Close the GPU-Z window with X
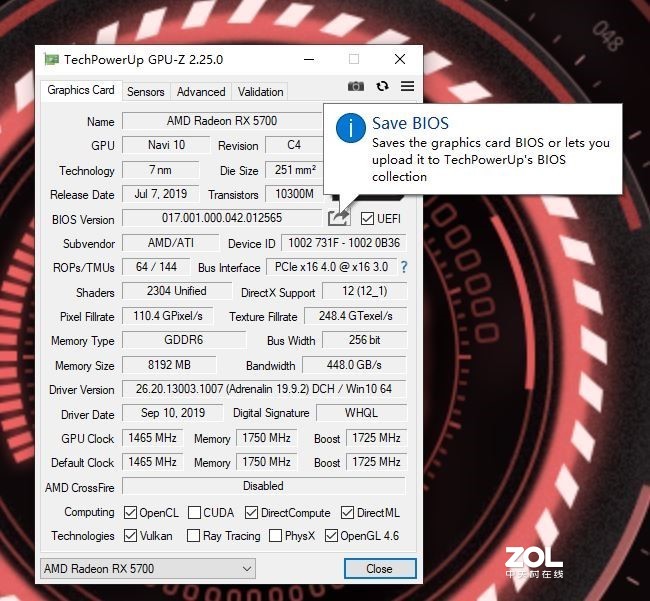This screenshot has height=601, width=650. 400,59
